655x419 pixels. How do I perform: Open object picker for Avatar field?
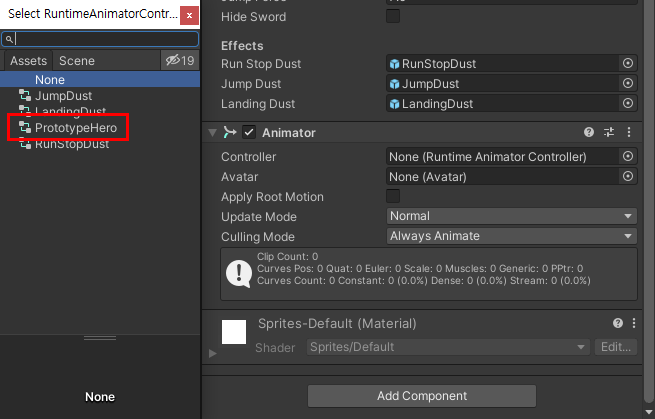(627, 176)
